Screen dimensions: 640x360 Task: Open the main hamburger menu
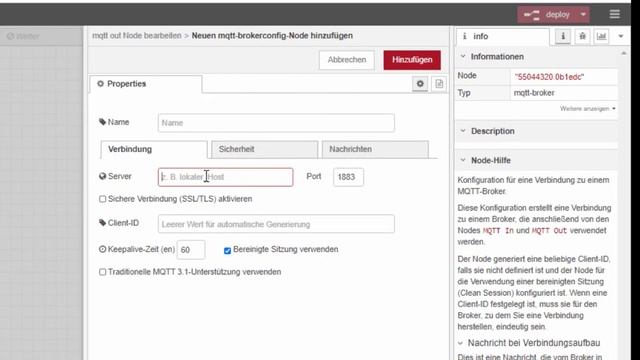[614, 14]
